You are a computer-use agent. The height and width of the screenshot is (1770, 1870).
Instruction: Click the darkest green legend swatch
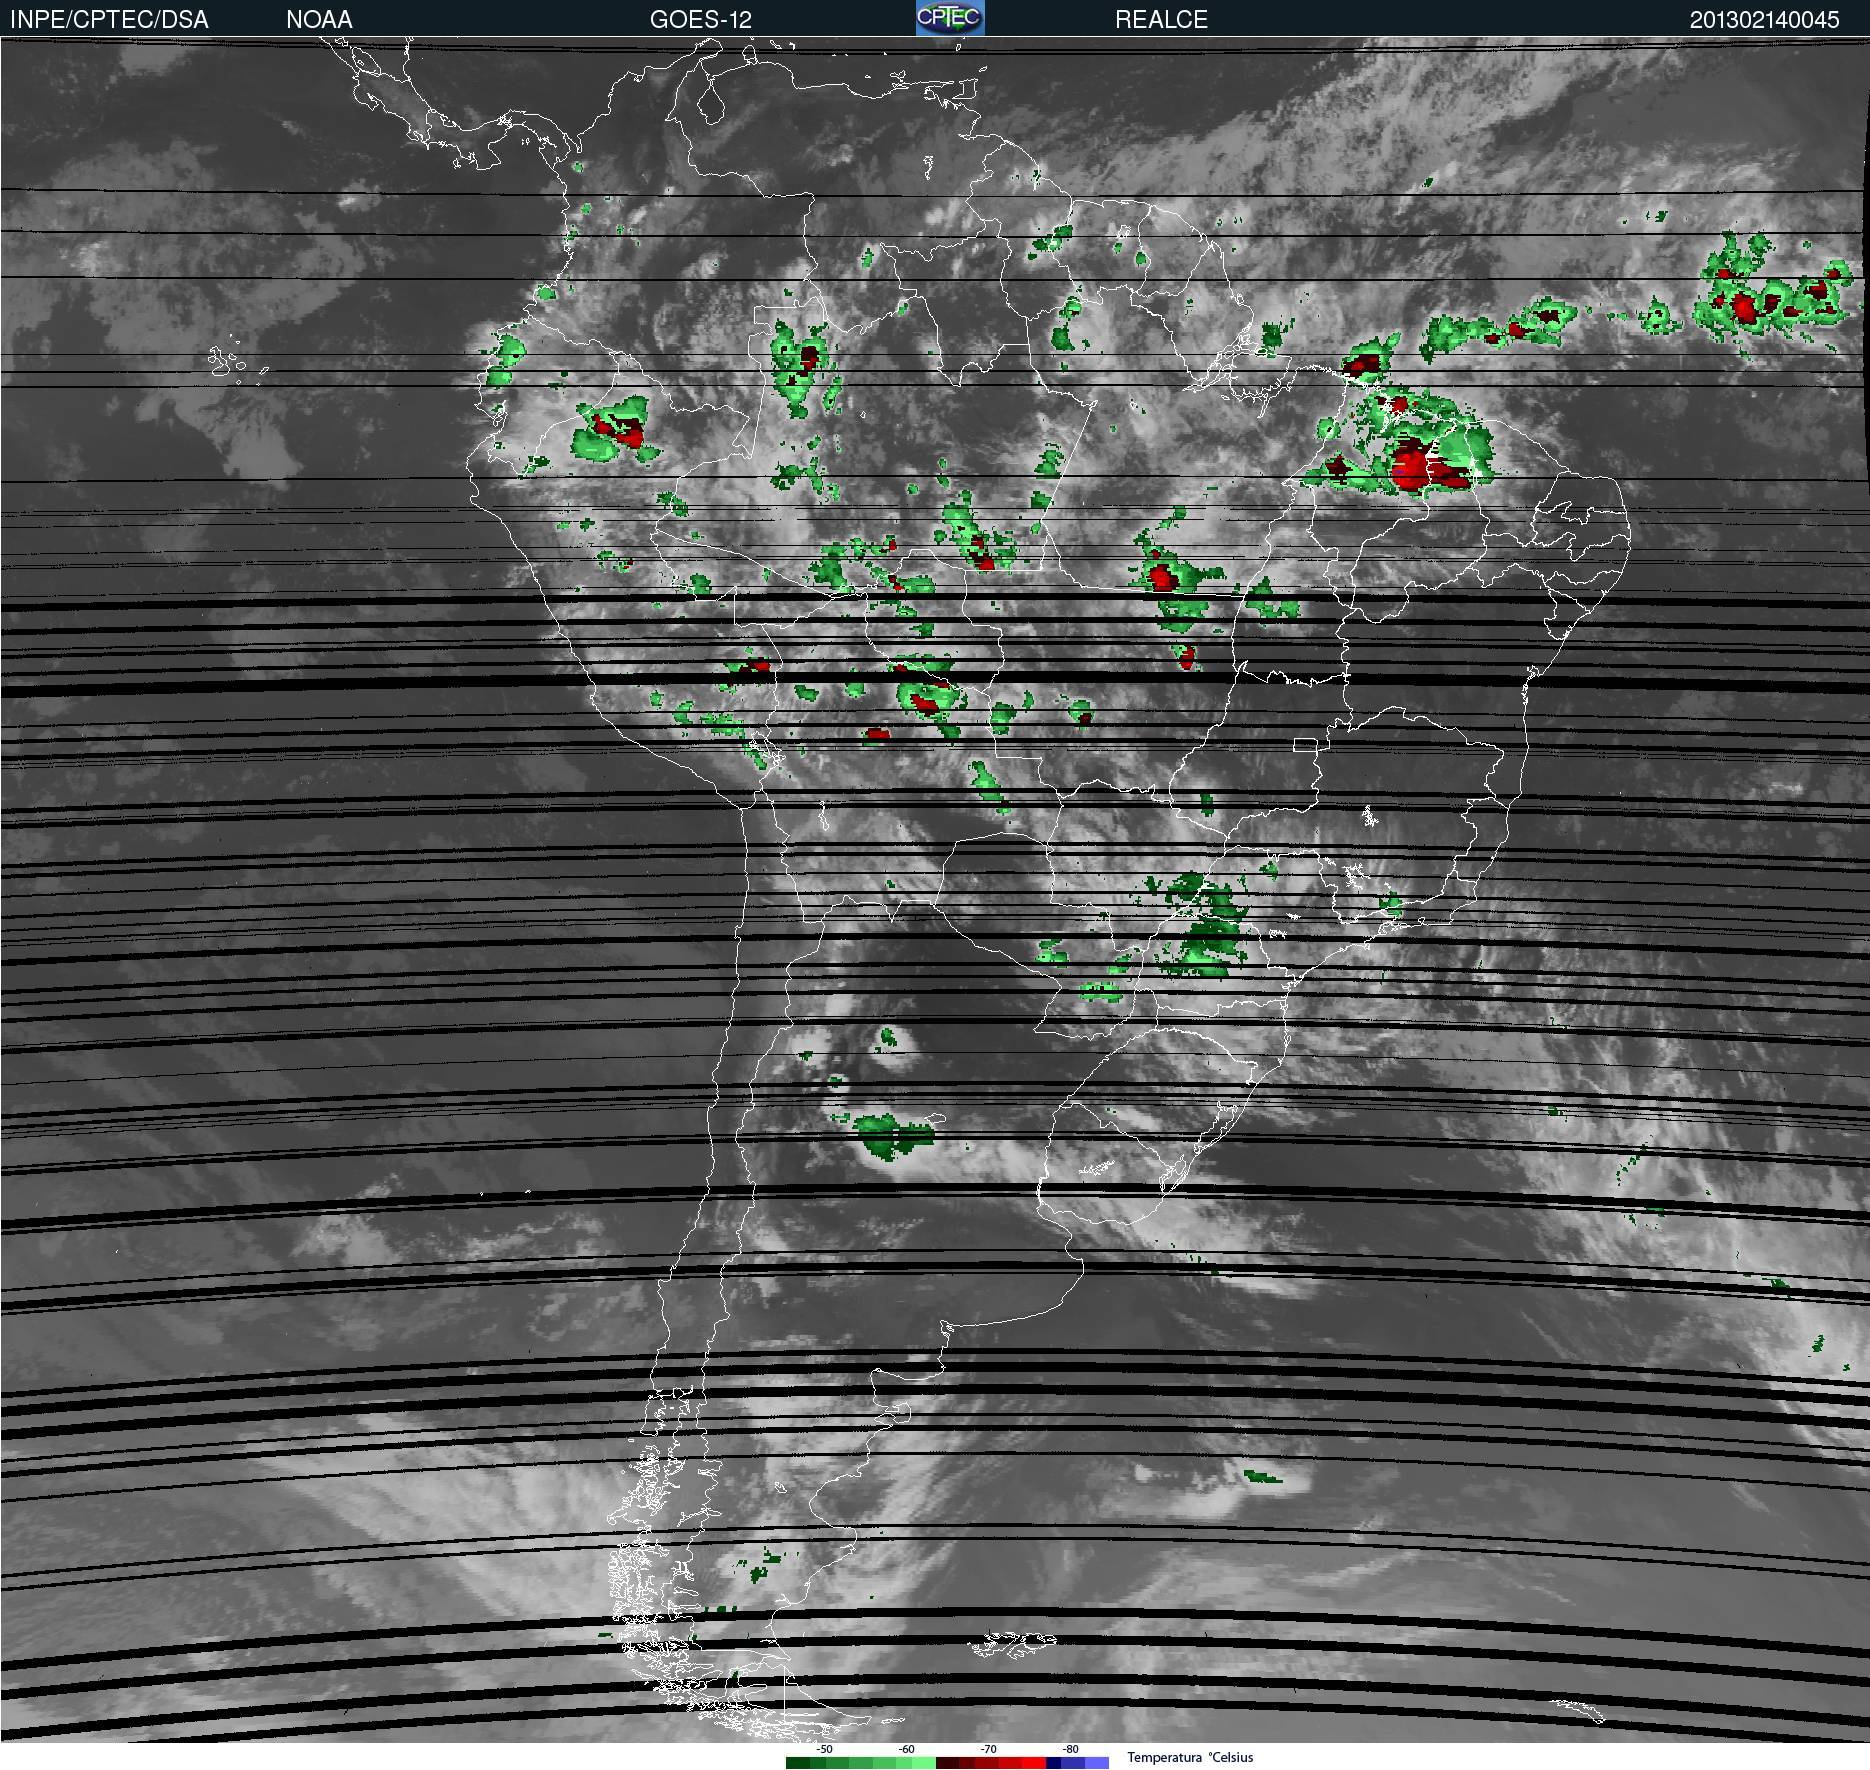click(x=798, y=1763)
